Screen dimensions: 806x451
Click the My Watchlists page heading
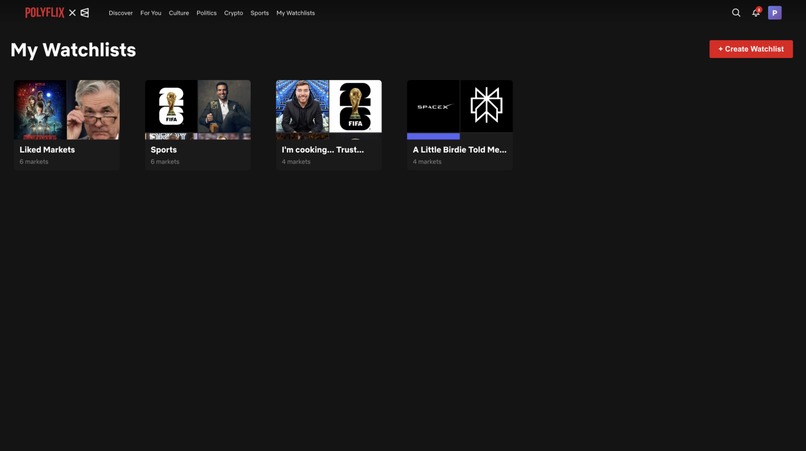(x=73, y=50)
